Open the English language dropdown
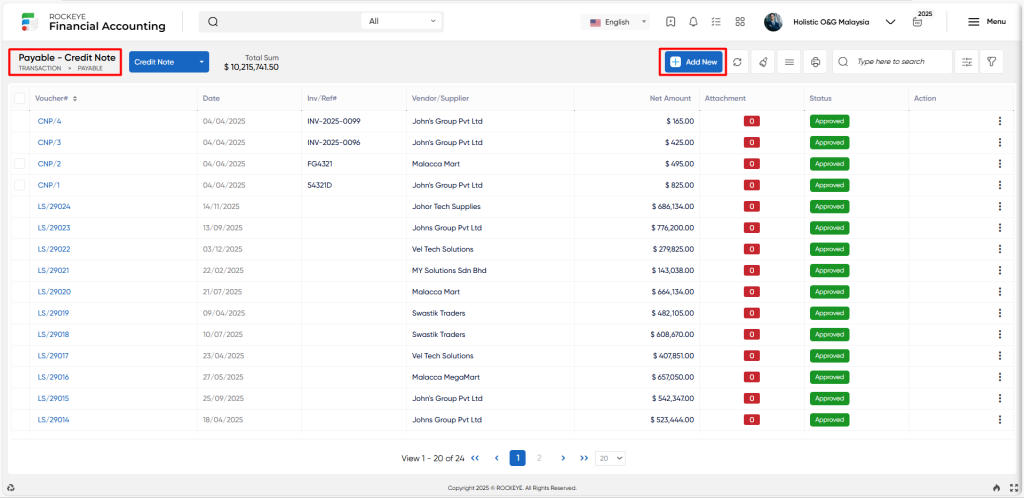This screenshot has height=498, width=1024. click(615, 22)
